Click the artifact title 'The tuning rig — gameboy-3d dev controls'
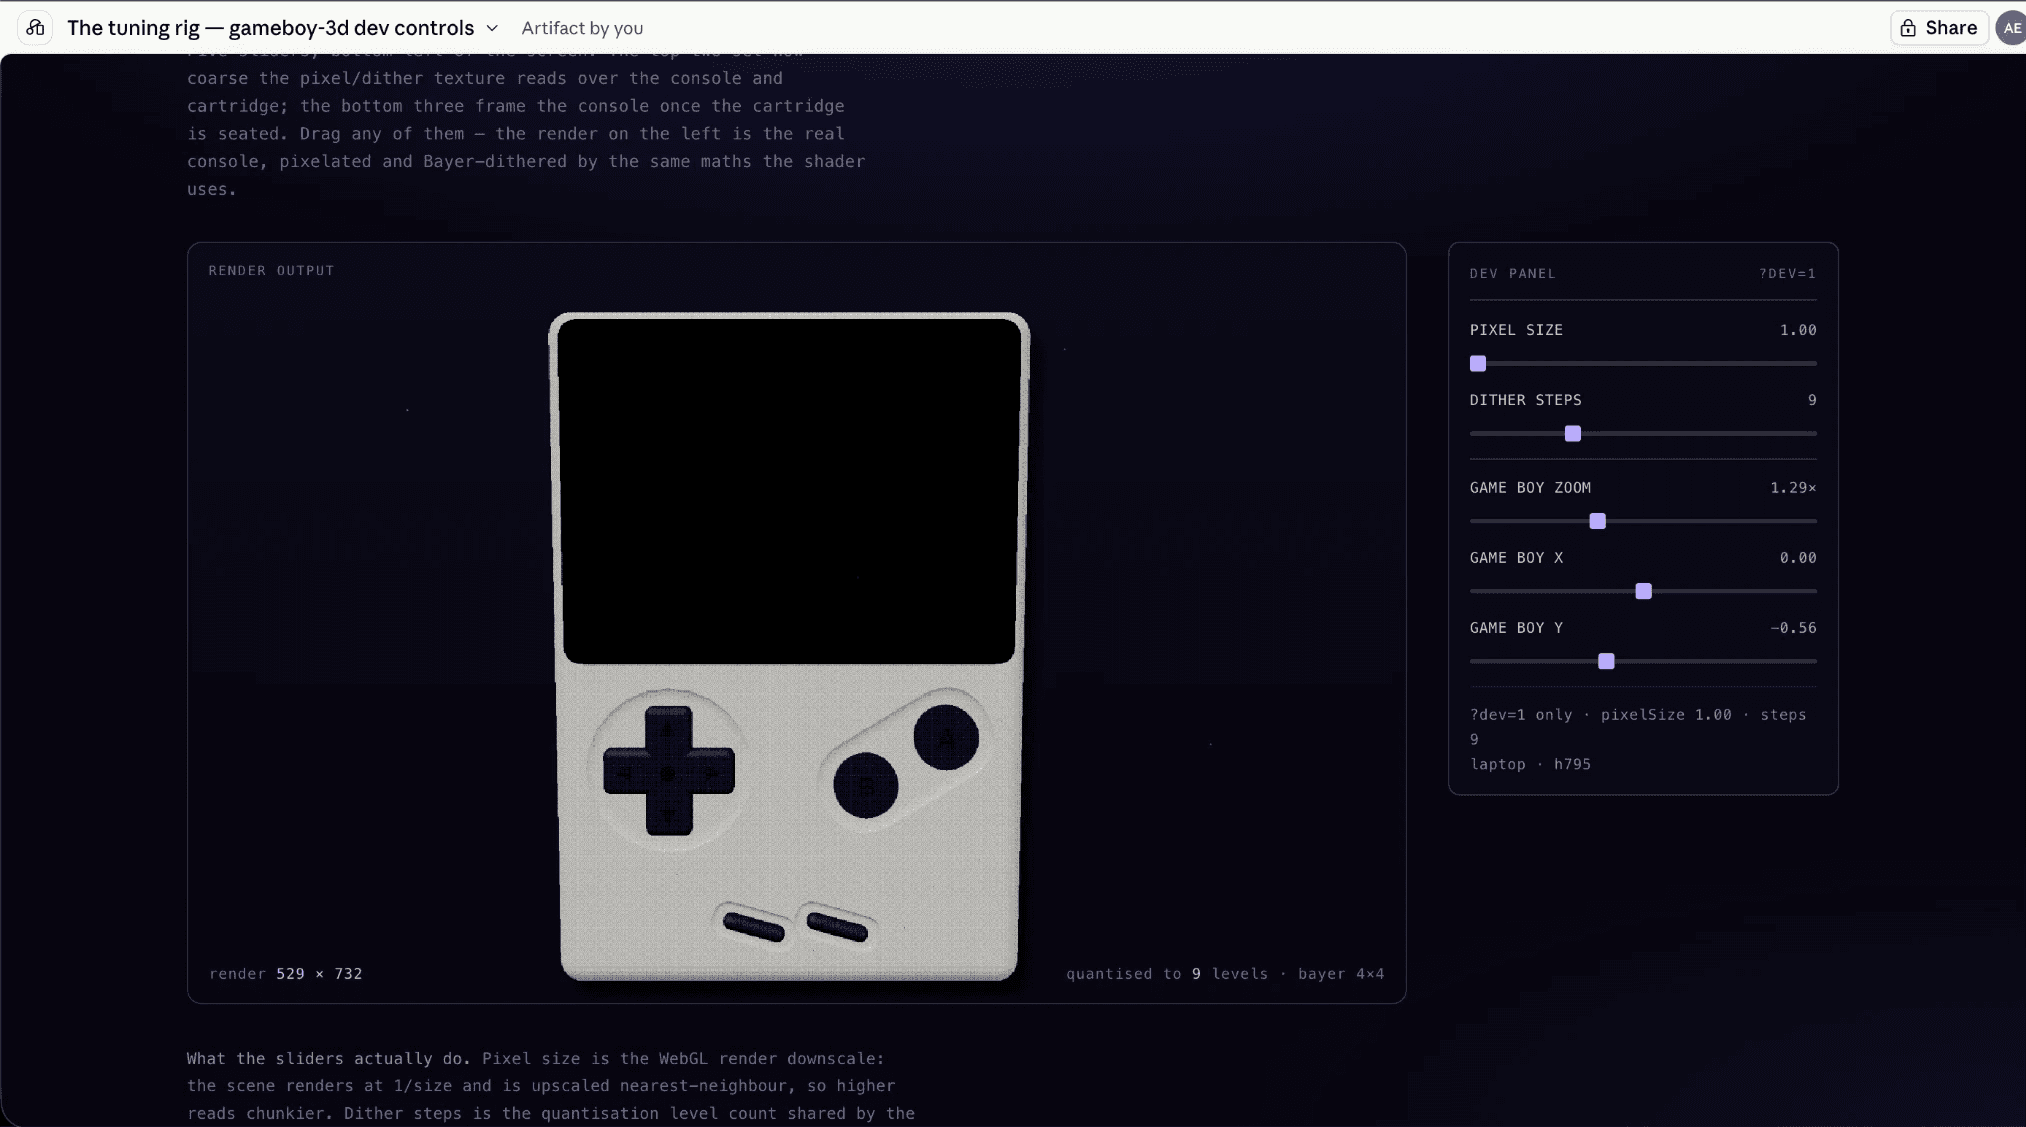Image resolution: width=2026 pixels, height=1127 pixels. (271, 28)
